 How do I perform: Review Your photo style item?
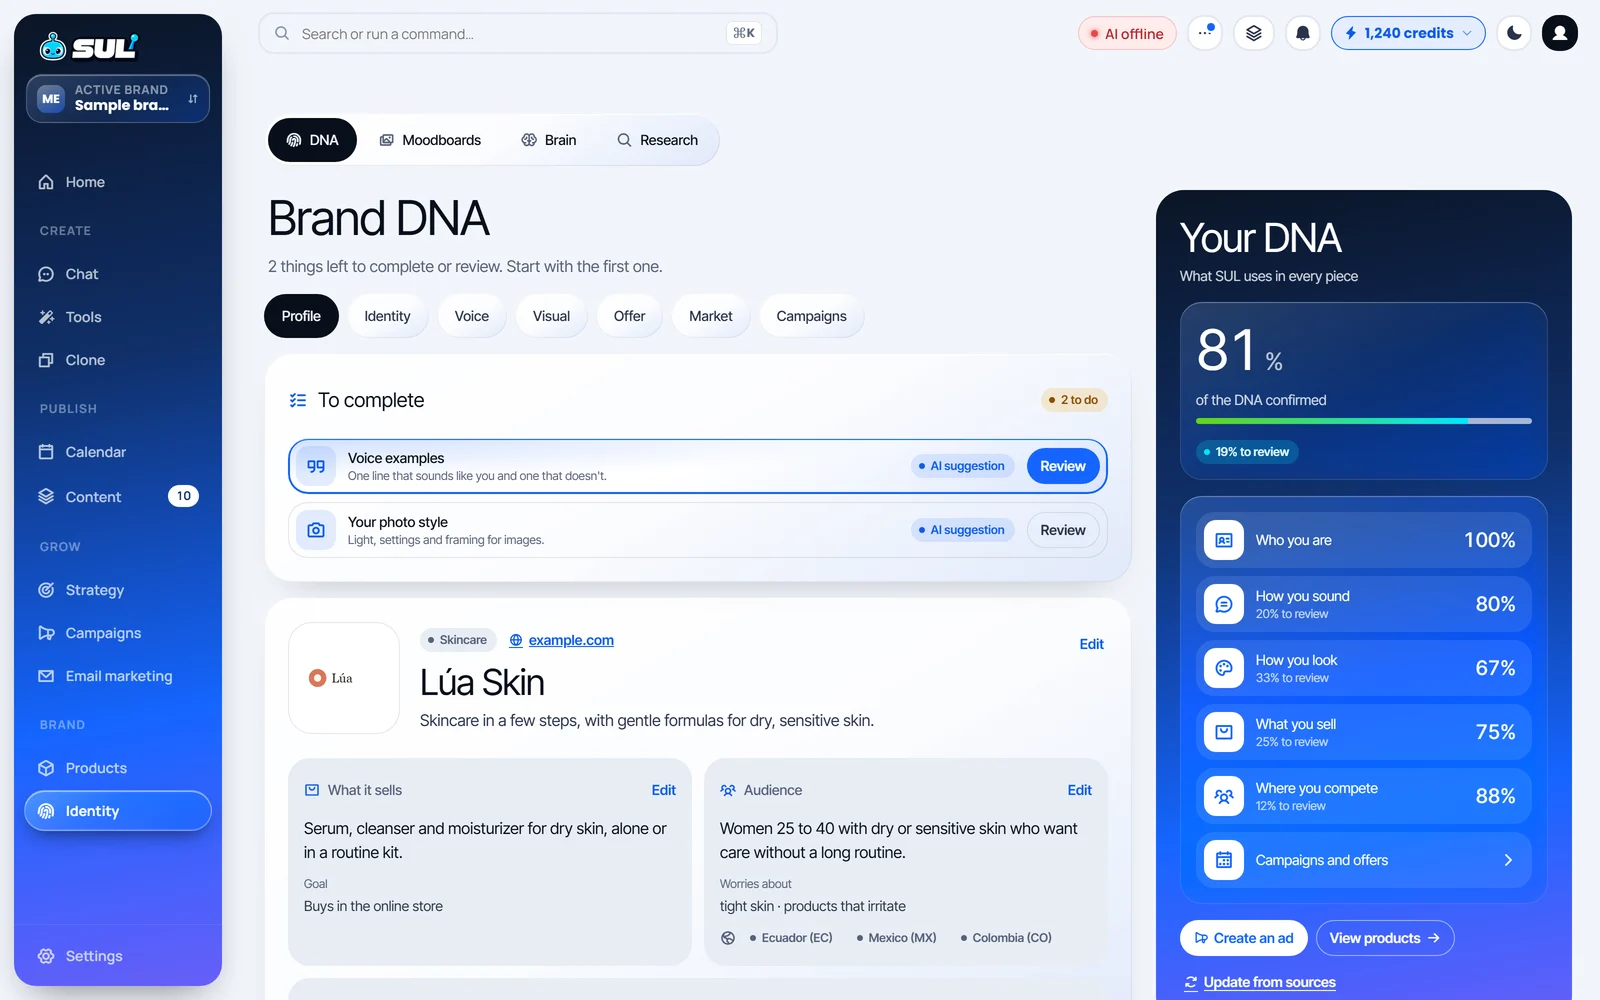1063,530
